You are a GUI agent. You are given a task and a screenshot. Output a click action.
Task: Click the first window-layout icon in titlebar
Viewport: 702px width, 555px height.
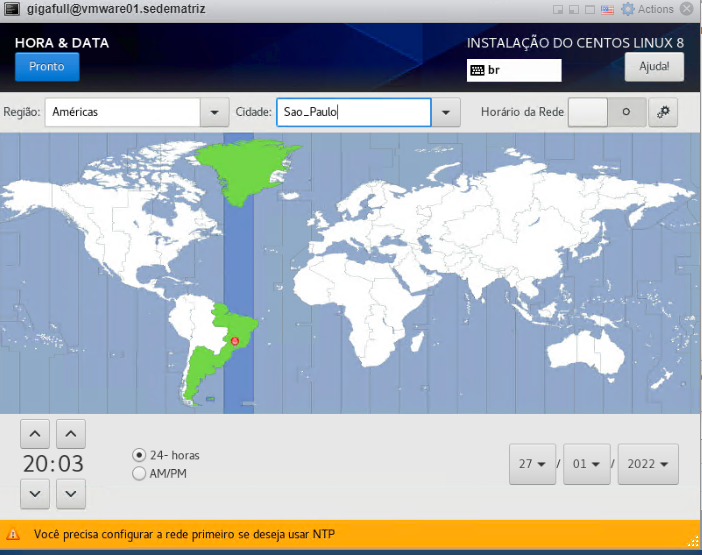coord(558,9)
